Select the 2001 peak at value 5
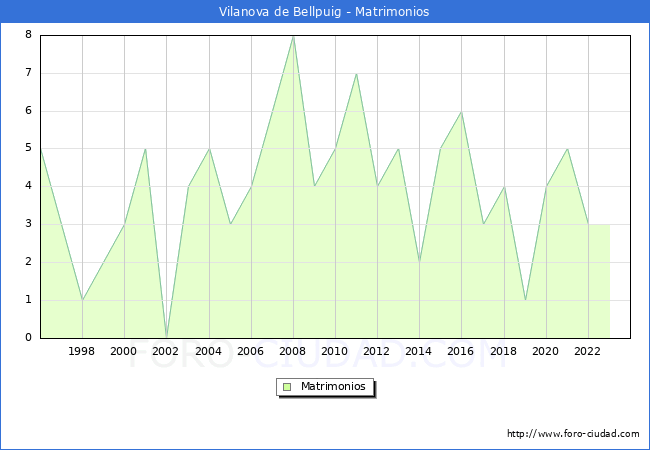Screen dimensions: 650x450 click(x=145, y=149)
